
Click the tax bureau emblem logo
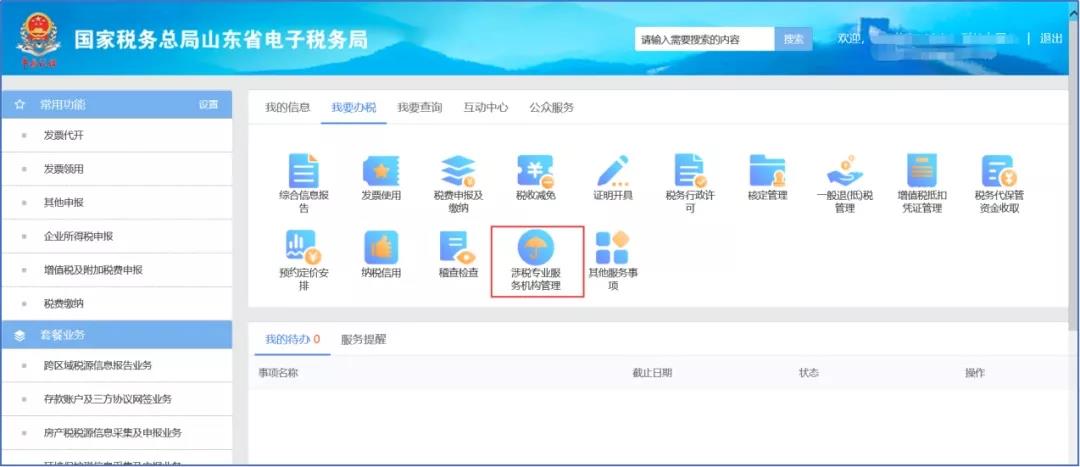(x=39, y=39)
